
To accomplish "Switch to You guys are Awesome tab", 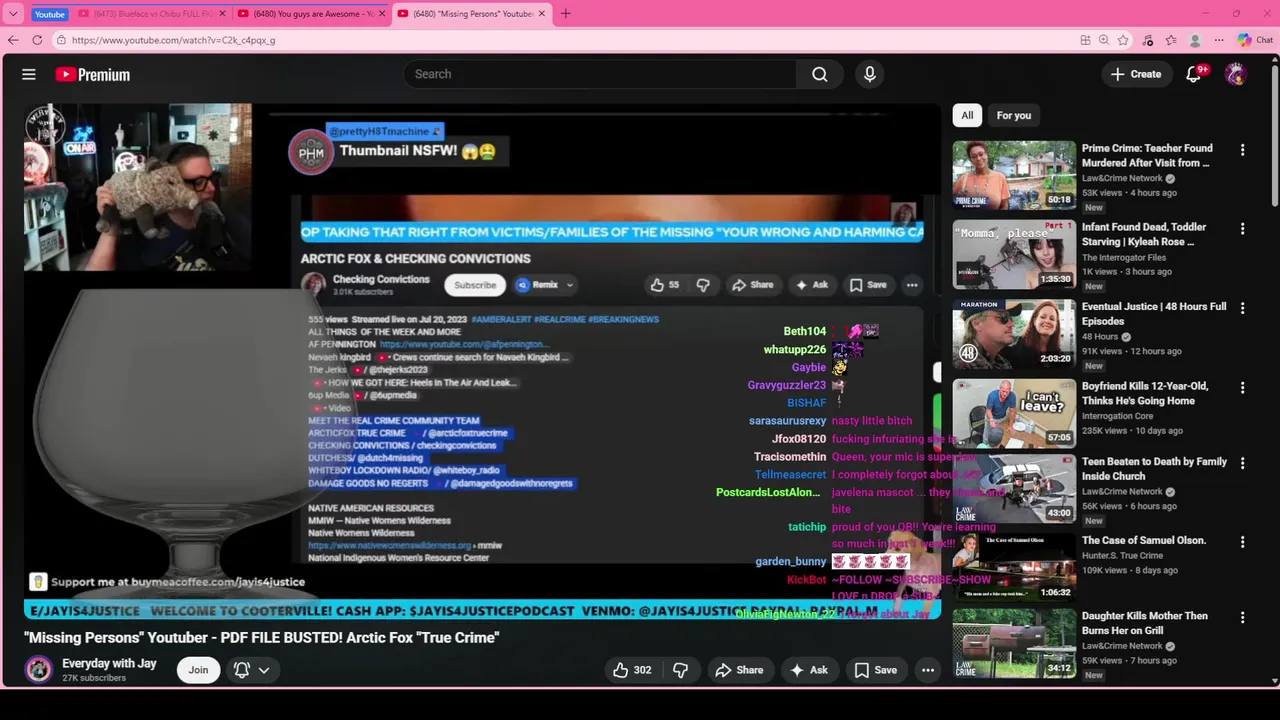I will [x=313, y=14].
